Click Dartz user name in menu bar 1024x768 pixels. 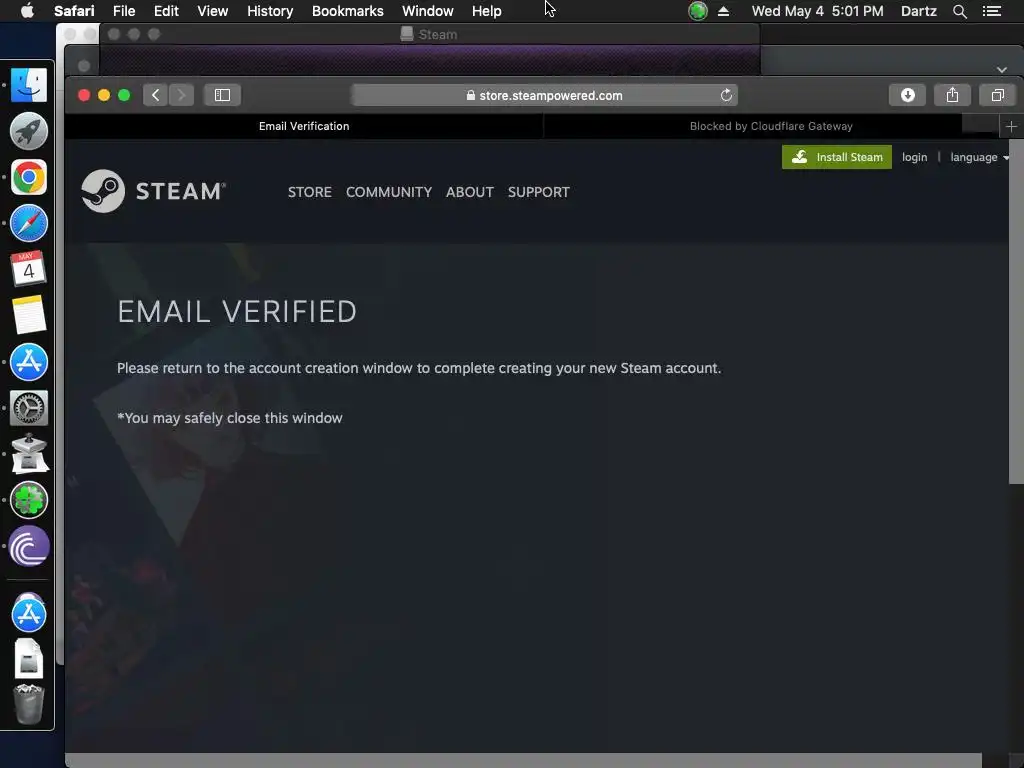(x=918, y=11)
